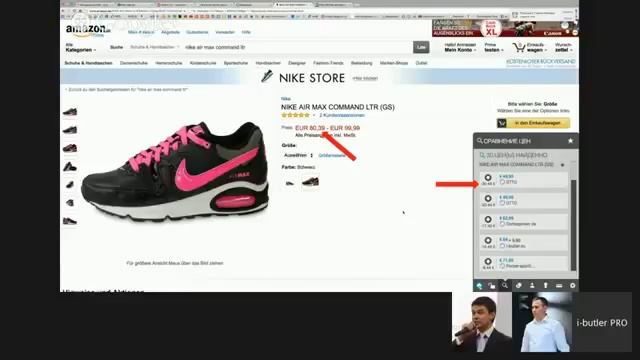Click the i-butler search tab icon
Screen dimensions: 640x360
[x=505, y=285]
